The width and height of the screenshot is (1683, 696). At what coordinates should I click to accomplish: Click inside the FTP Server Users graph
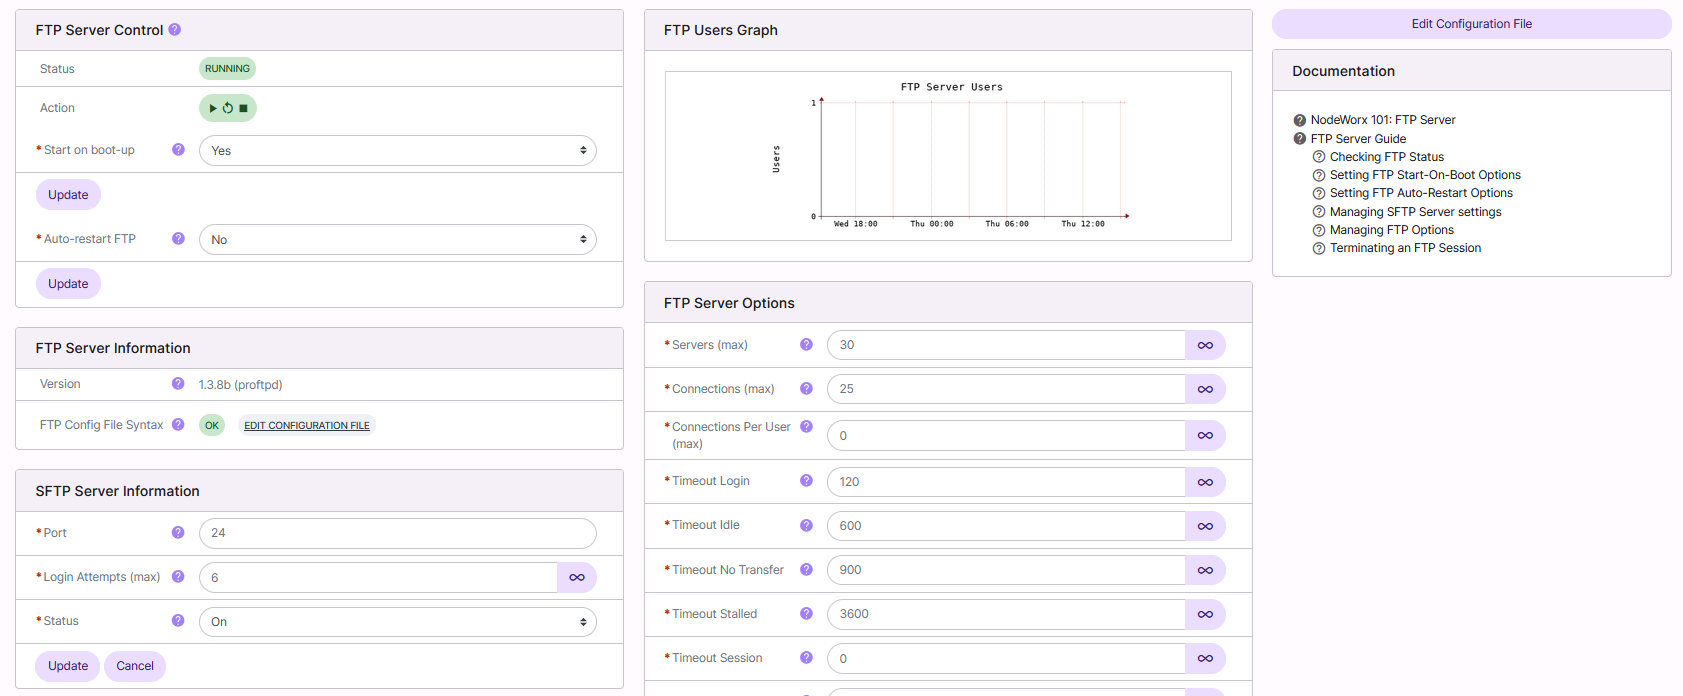pos(948,156)
